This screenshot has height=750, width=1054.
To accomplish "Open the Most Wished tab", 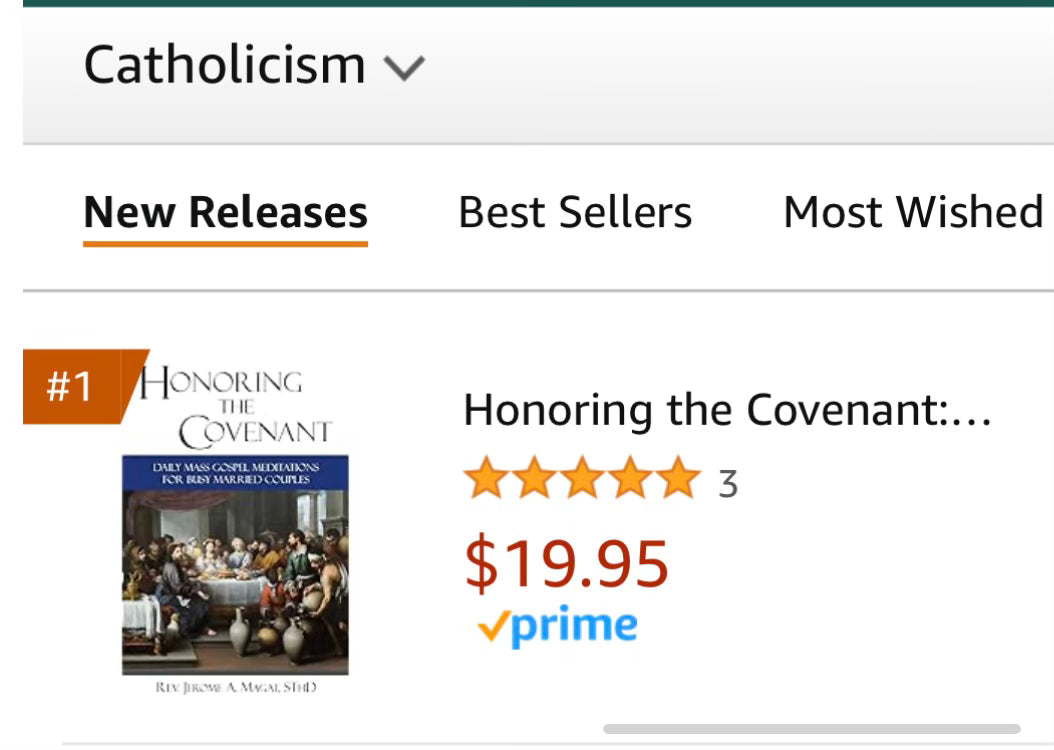I will (912, 212).
